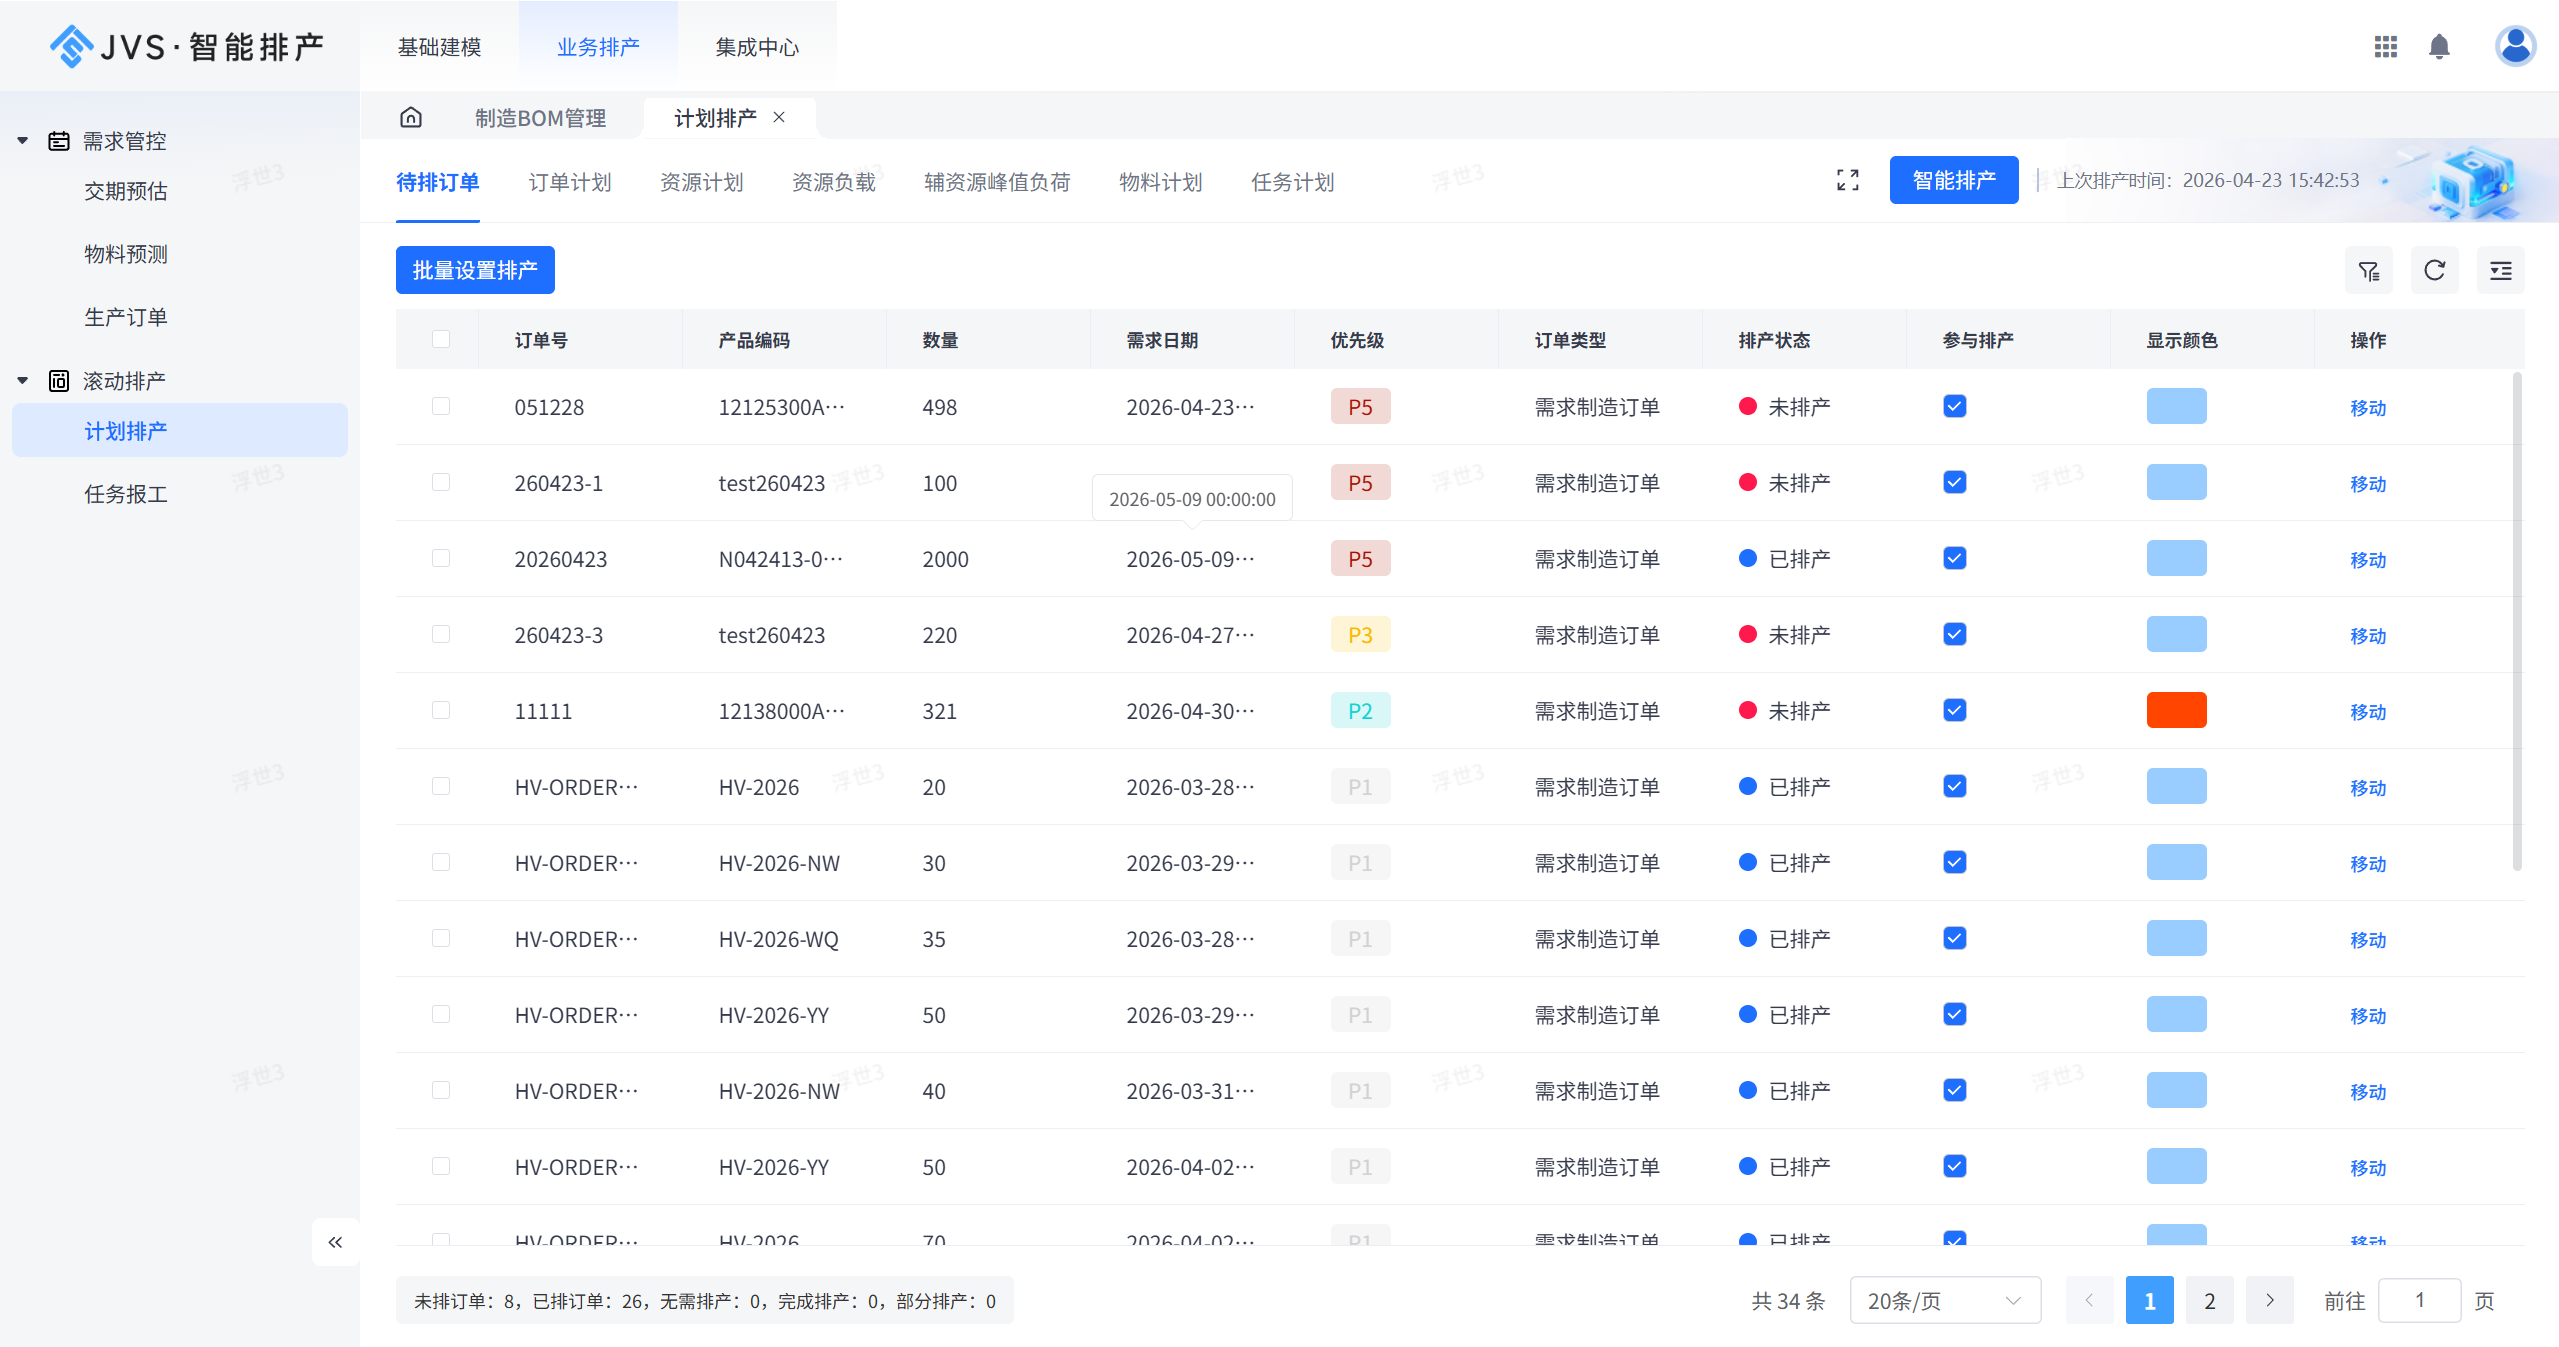Open the table filter icon
The image size is (2559, 1347).
click(2368, 270)
